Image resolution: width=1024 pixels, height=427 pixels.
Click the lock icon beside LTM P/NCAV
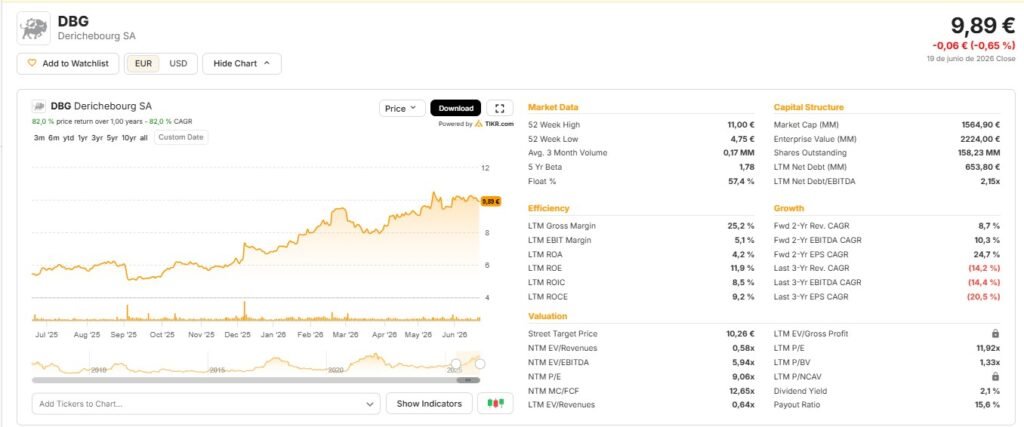tap(995, 377)
